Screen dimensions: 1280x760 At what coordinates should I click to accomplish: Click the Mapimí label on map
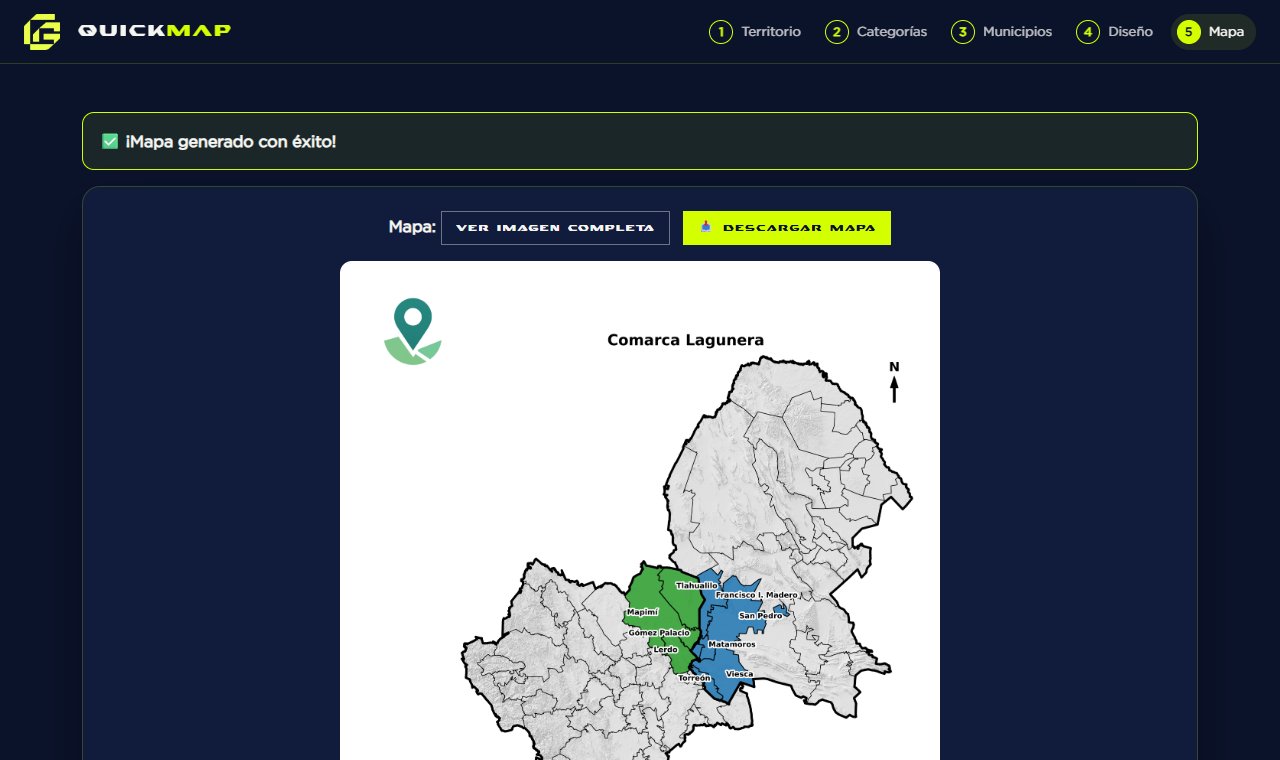642,612
